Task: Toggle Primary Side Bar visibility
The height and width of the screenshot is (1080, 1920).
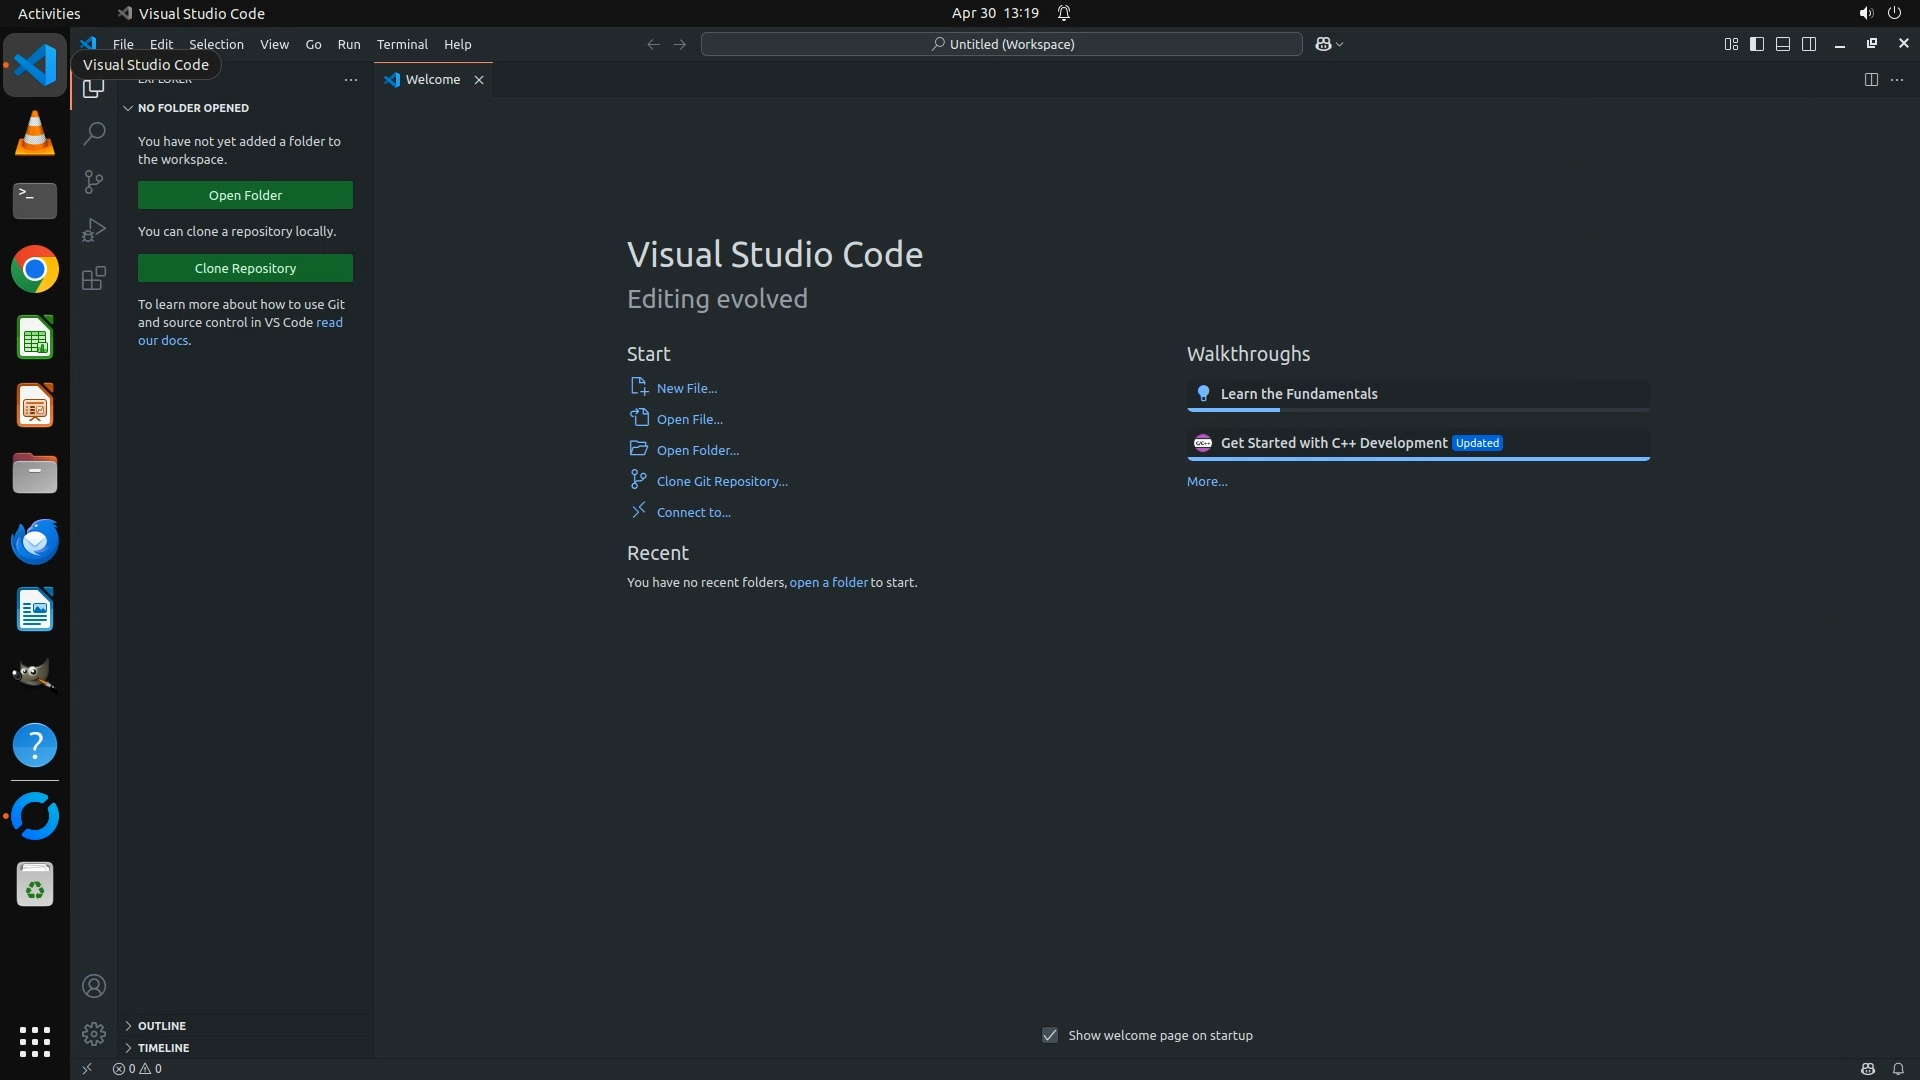Action: [1756, 44]
